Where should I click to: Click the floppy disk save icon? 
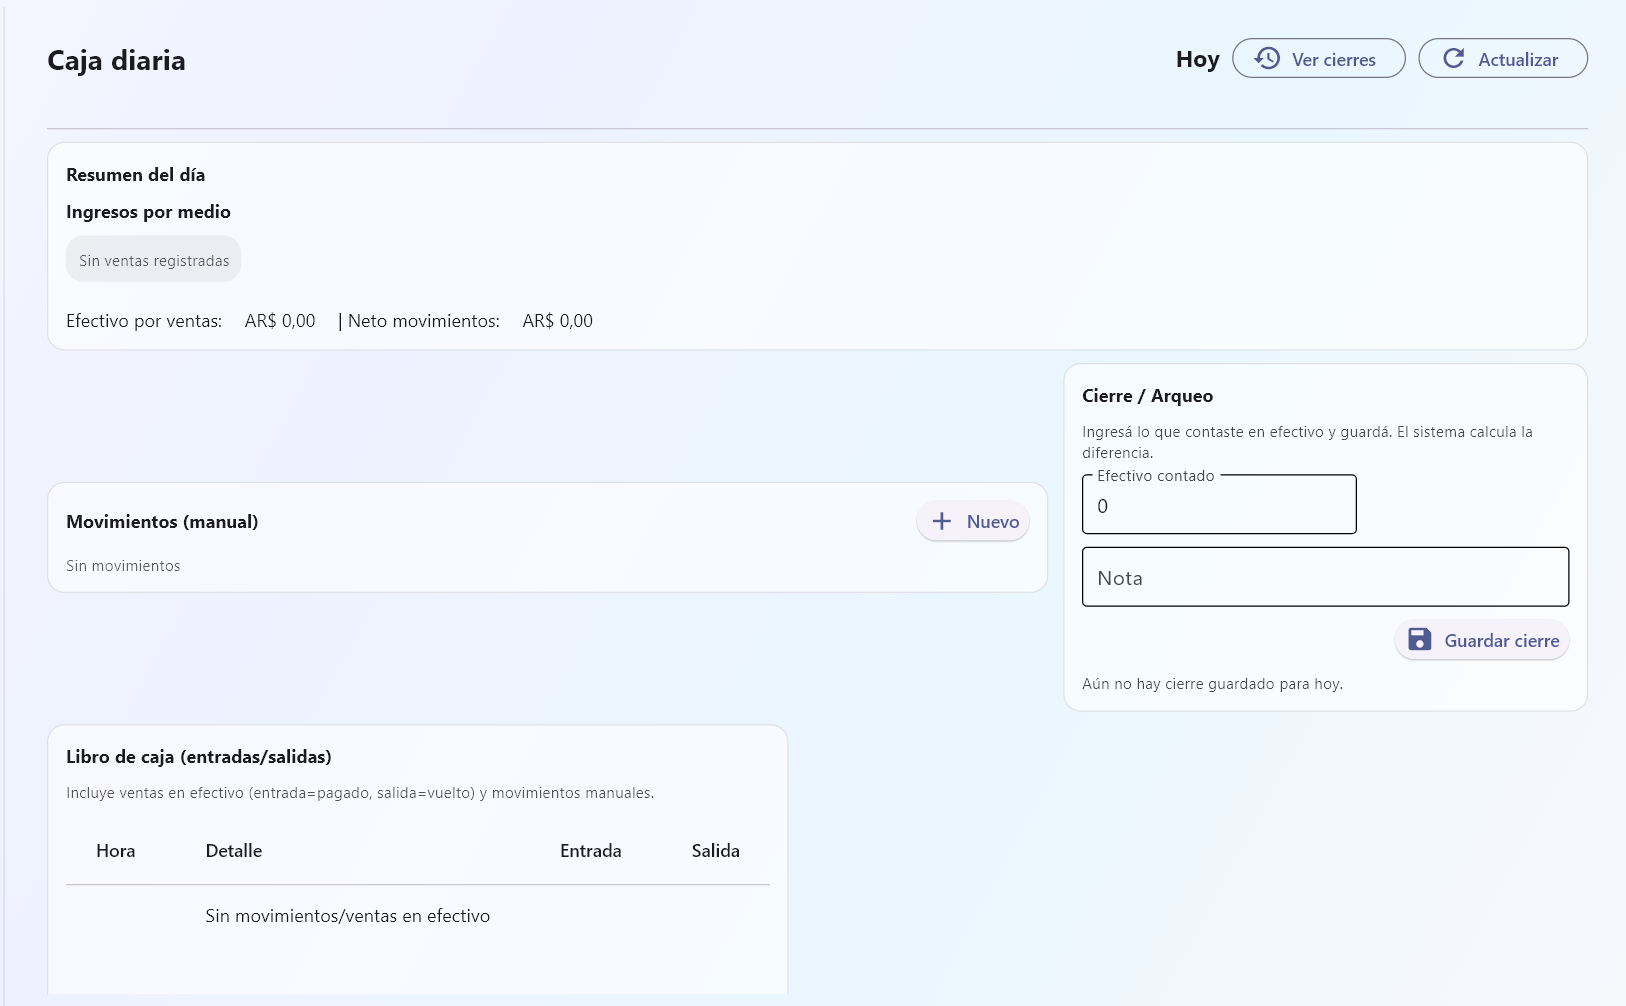click(x=1419, y=640)
